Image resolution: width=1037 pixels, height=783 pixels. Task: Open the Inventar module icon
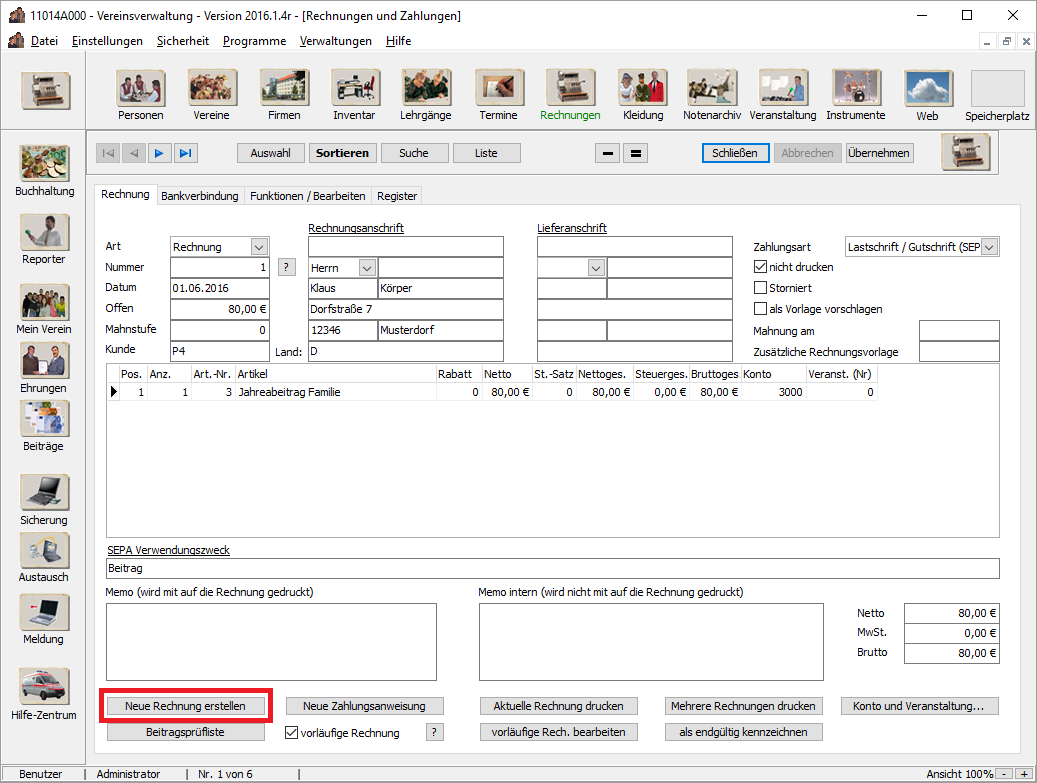[354, 88]
